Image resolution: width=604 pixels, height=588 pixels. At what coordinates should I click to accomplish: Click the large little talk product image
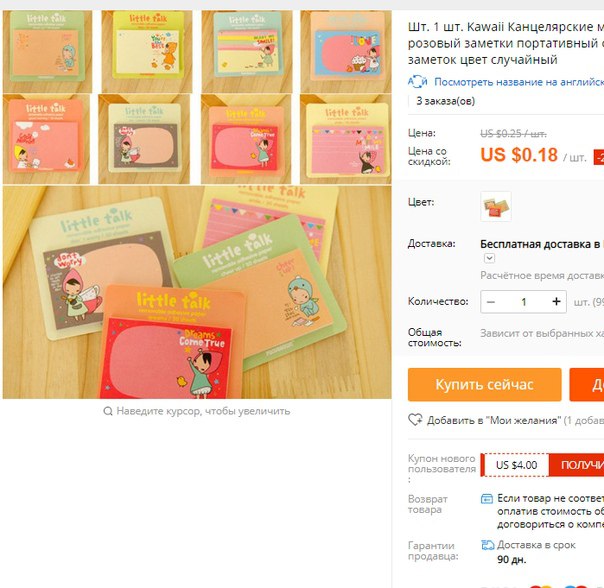[197, 292]
